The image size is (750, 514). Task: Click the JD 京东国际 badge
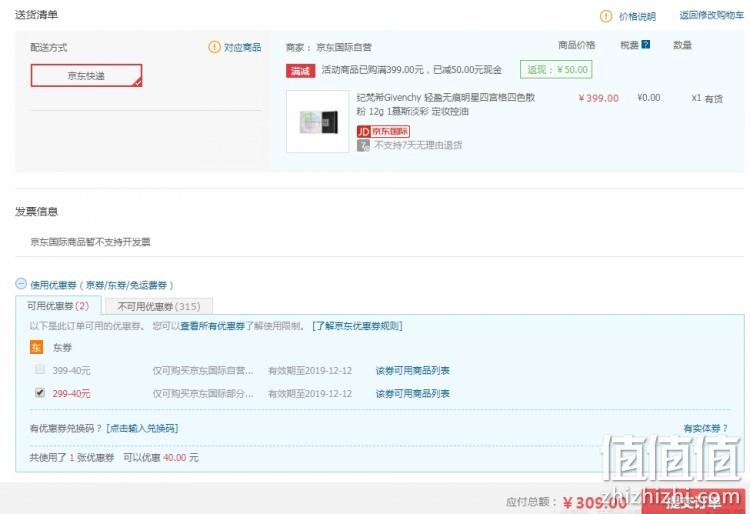tap(383, 131)
